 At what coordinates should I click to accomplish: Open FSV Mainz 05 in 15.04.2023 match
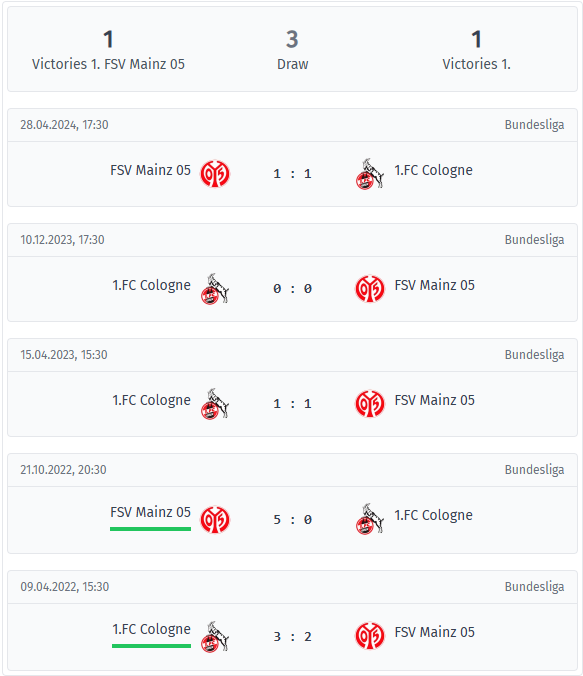(435, 400)
